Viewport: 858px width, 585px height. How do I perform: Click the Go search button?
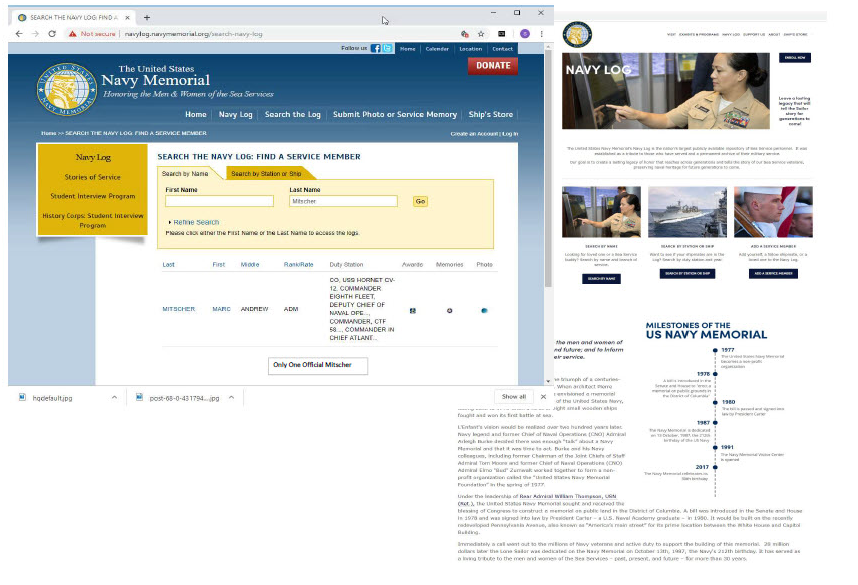click(x=420, y=201)
